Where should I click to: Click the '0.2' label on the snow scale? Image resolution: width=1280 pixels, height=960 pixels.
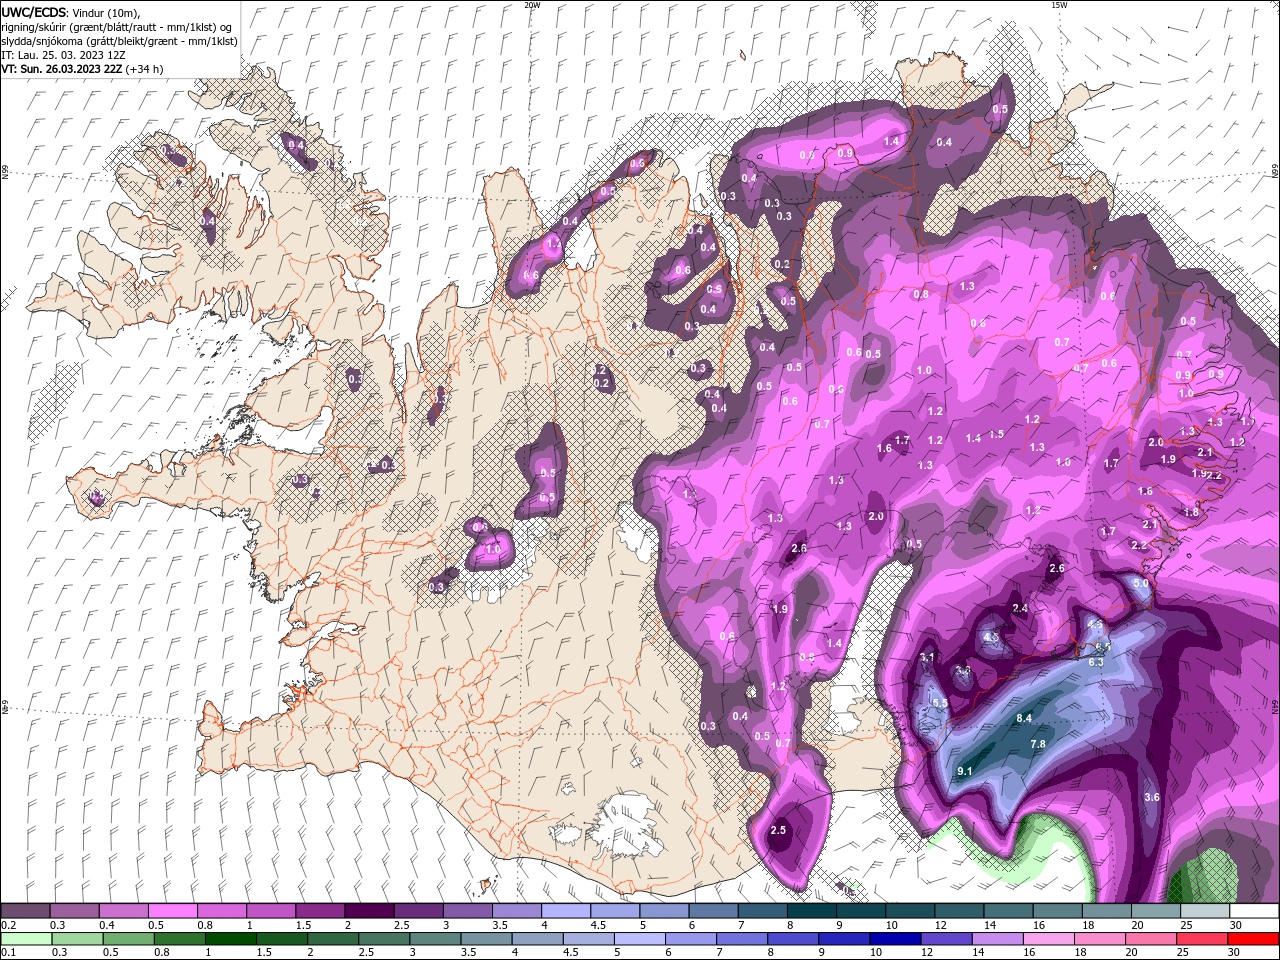(9, 925)
